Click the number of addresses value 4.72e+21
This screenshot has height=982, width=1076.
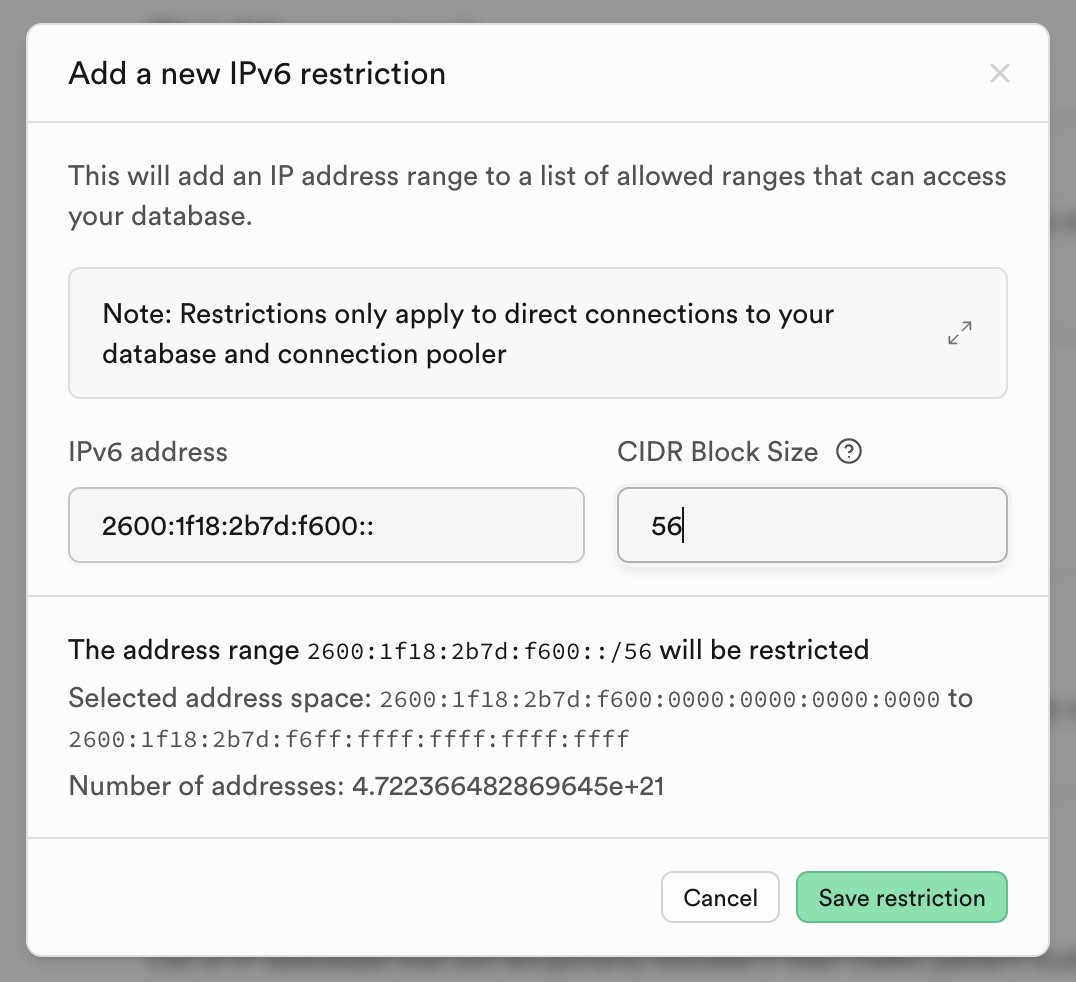(508, 786)
